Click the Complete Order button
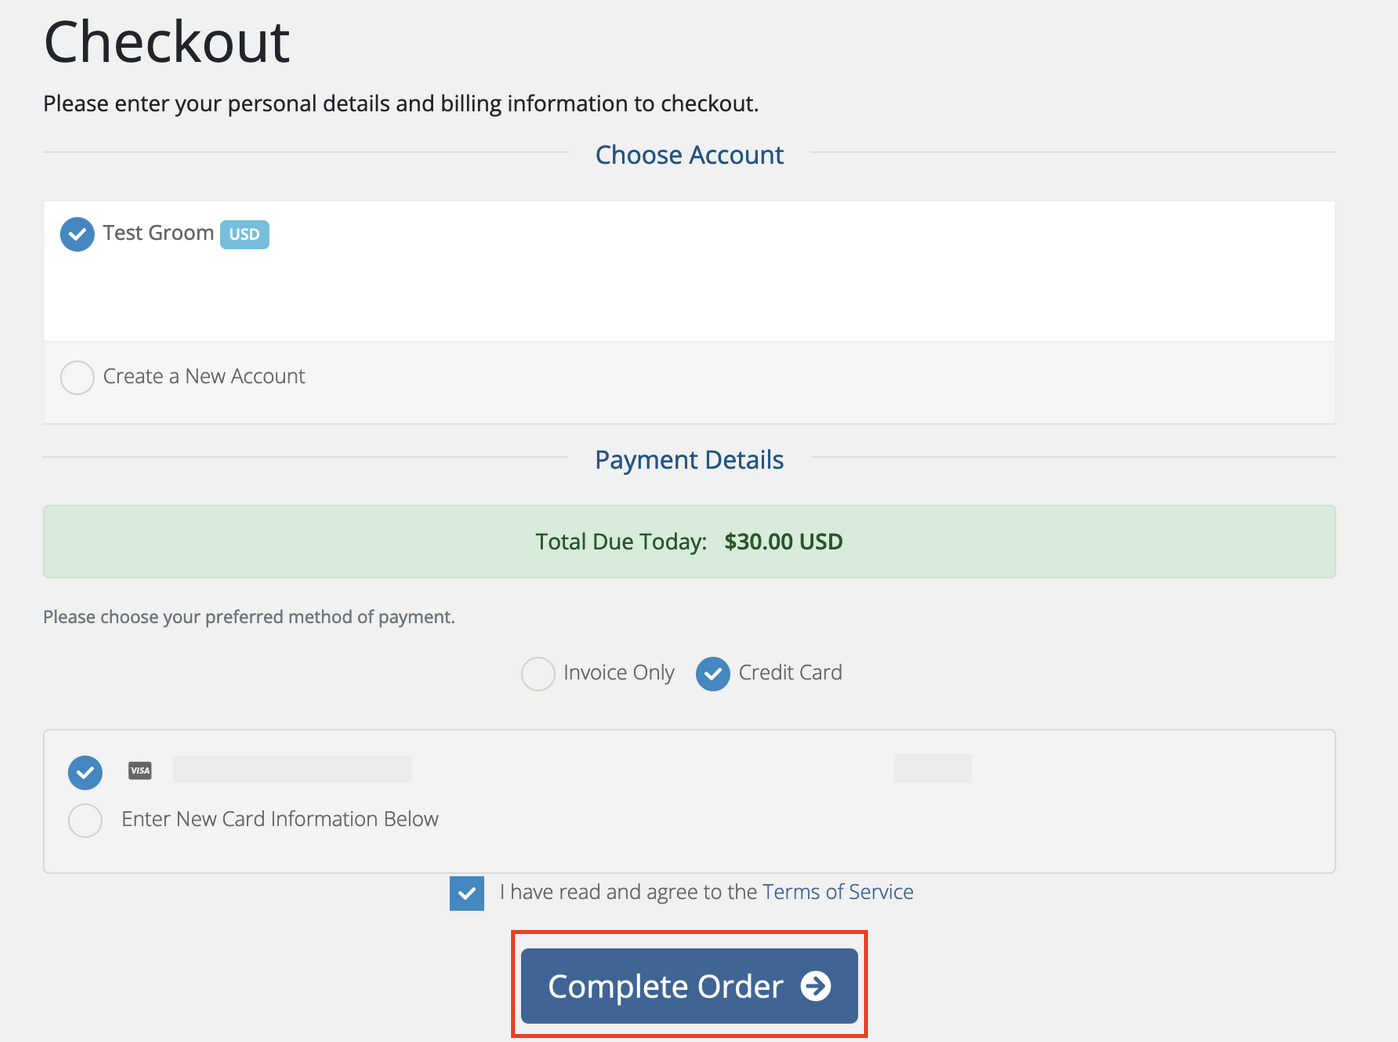This screenshot has width=1398, height=1042. [x=689, y=986]
